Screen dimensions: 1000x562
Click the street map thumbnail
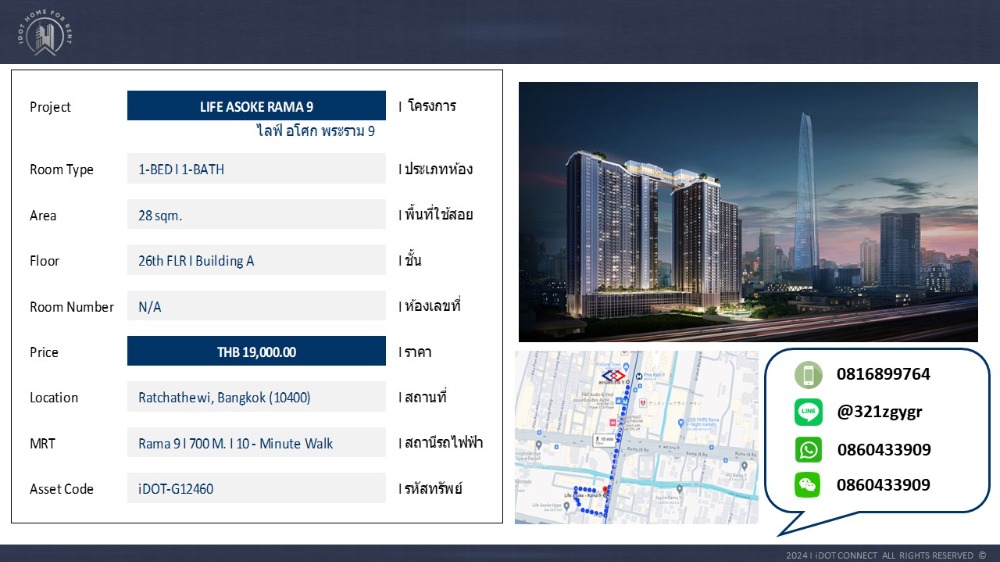click(x=636, y=437)
